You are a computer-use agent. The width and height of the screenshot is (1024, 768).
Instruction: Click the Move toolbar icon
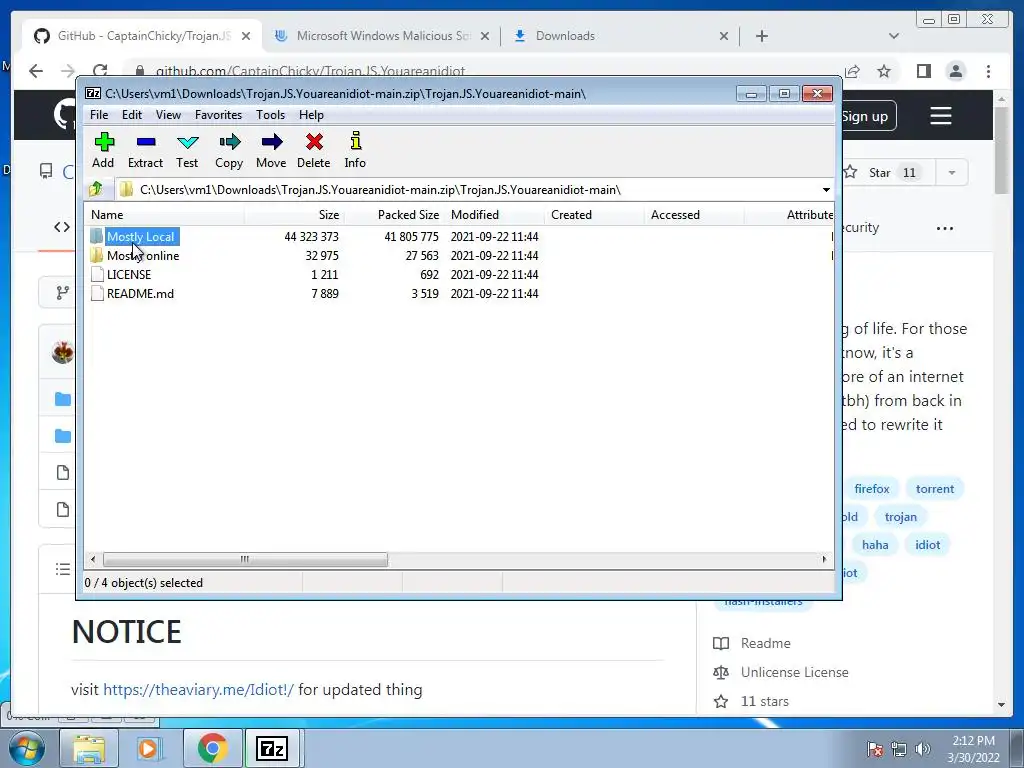tap(271, 150)
